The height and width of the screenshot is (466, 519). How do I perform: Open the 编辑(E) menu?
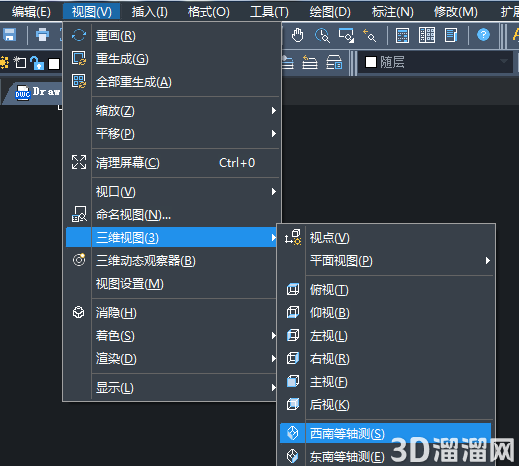pos(31,12)
